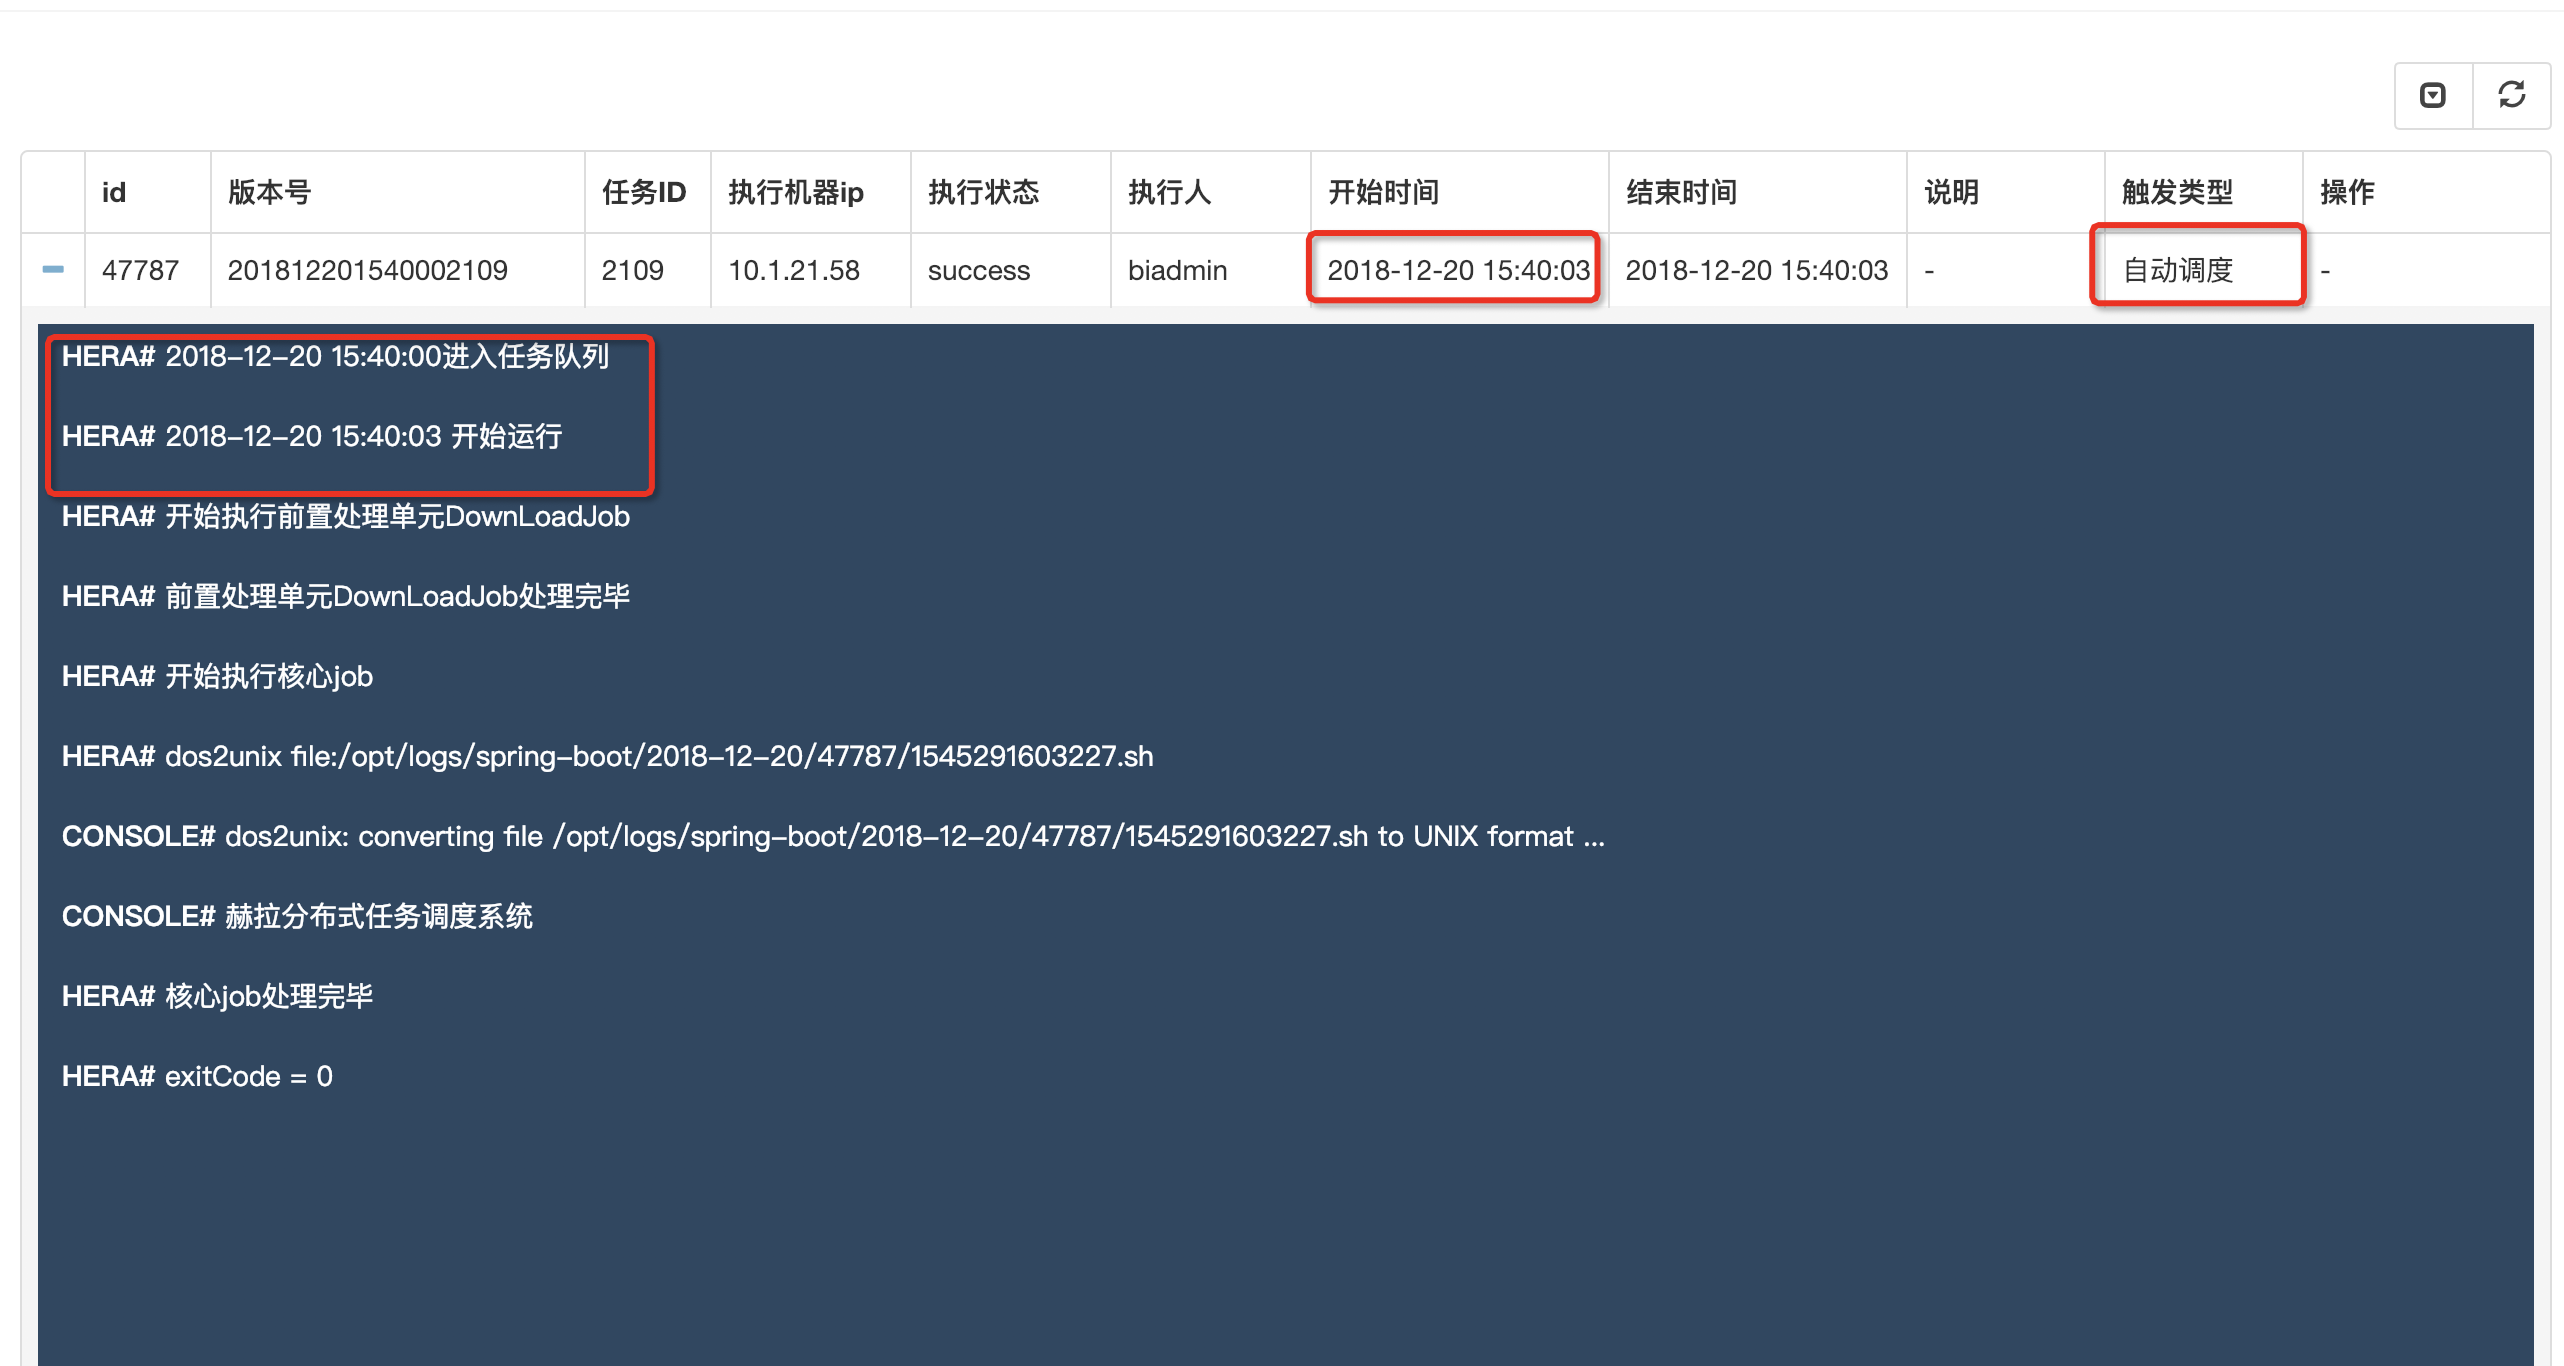Viewport: 2564px width, 1366px height.
Task: Click the 自动调度 trigger type cell
Action: (x=2177, y=270)
